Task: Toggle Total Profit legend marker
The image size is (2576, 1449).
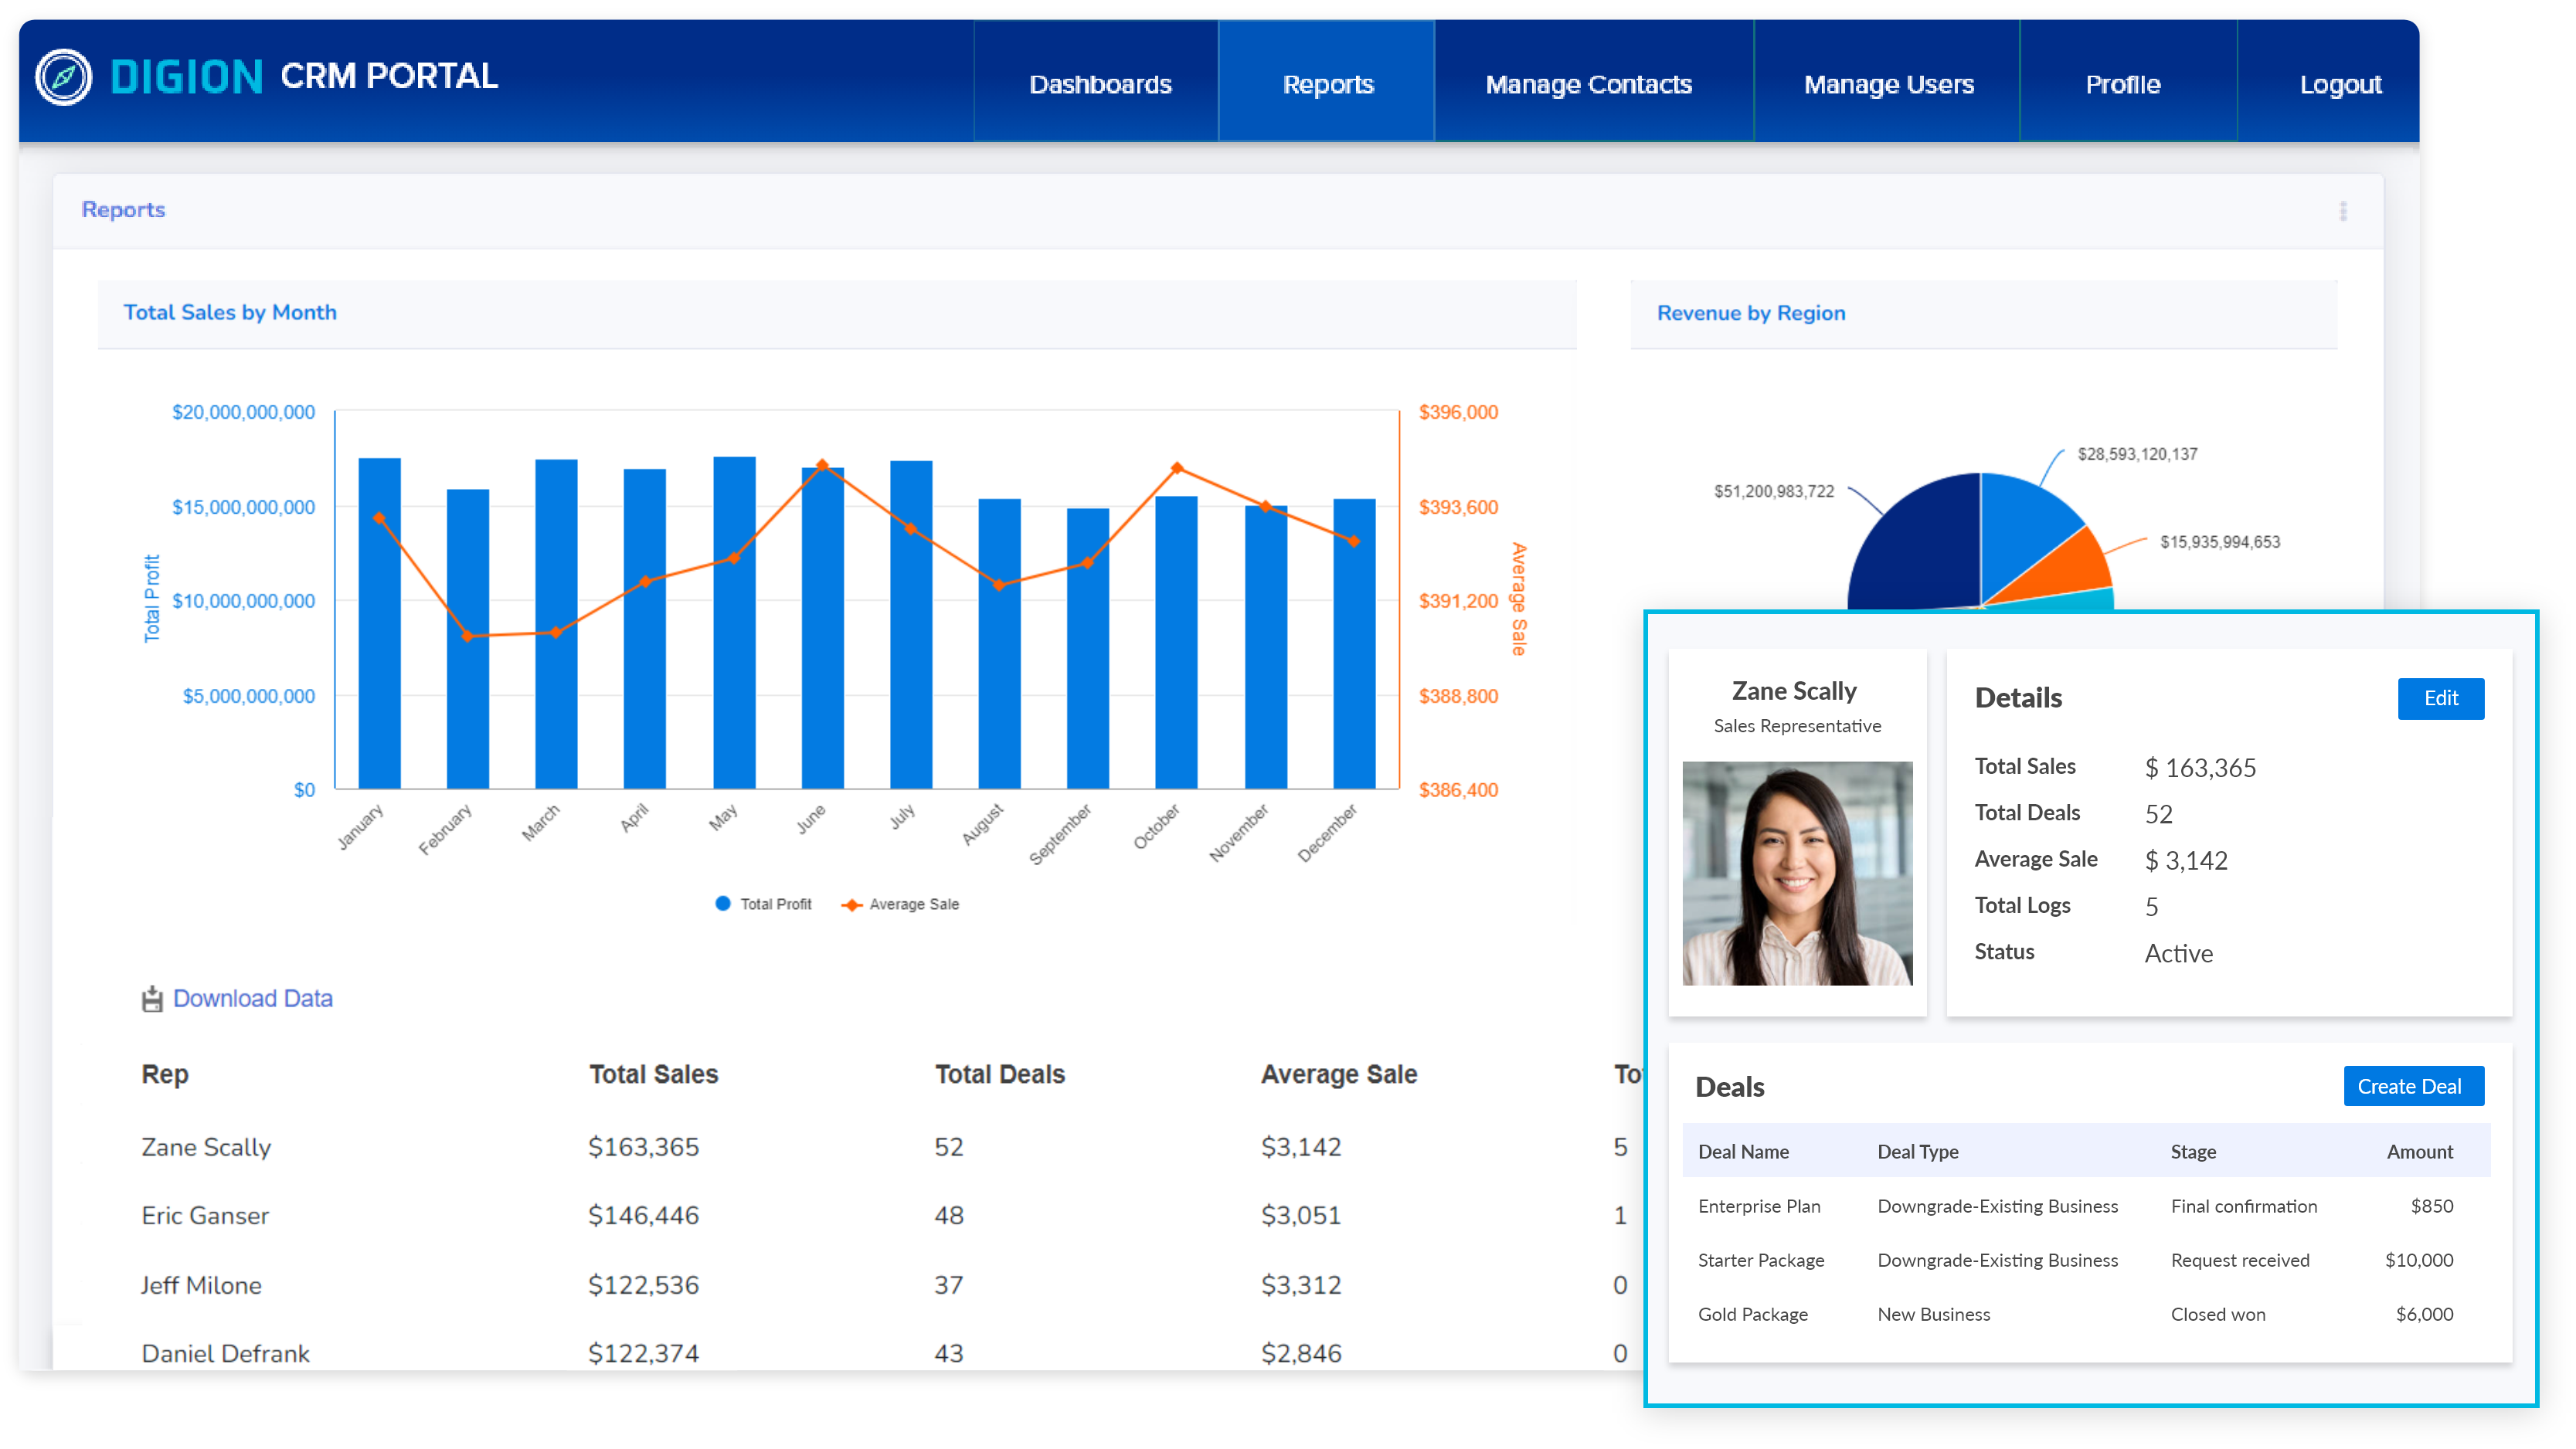Action: point(723,904)
